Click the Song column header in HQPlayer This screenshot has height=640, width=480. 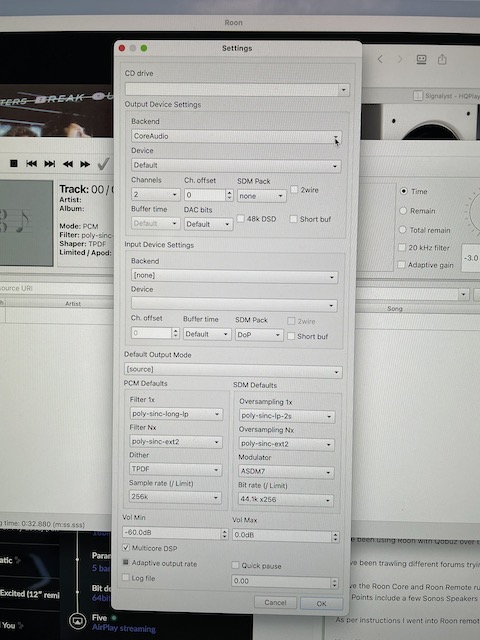coord(395,309)
